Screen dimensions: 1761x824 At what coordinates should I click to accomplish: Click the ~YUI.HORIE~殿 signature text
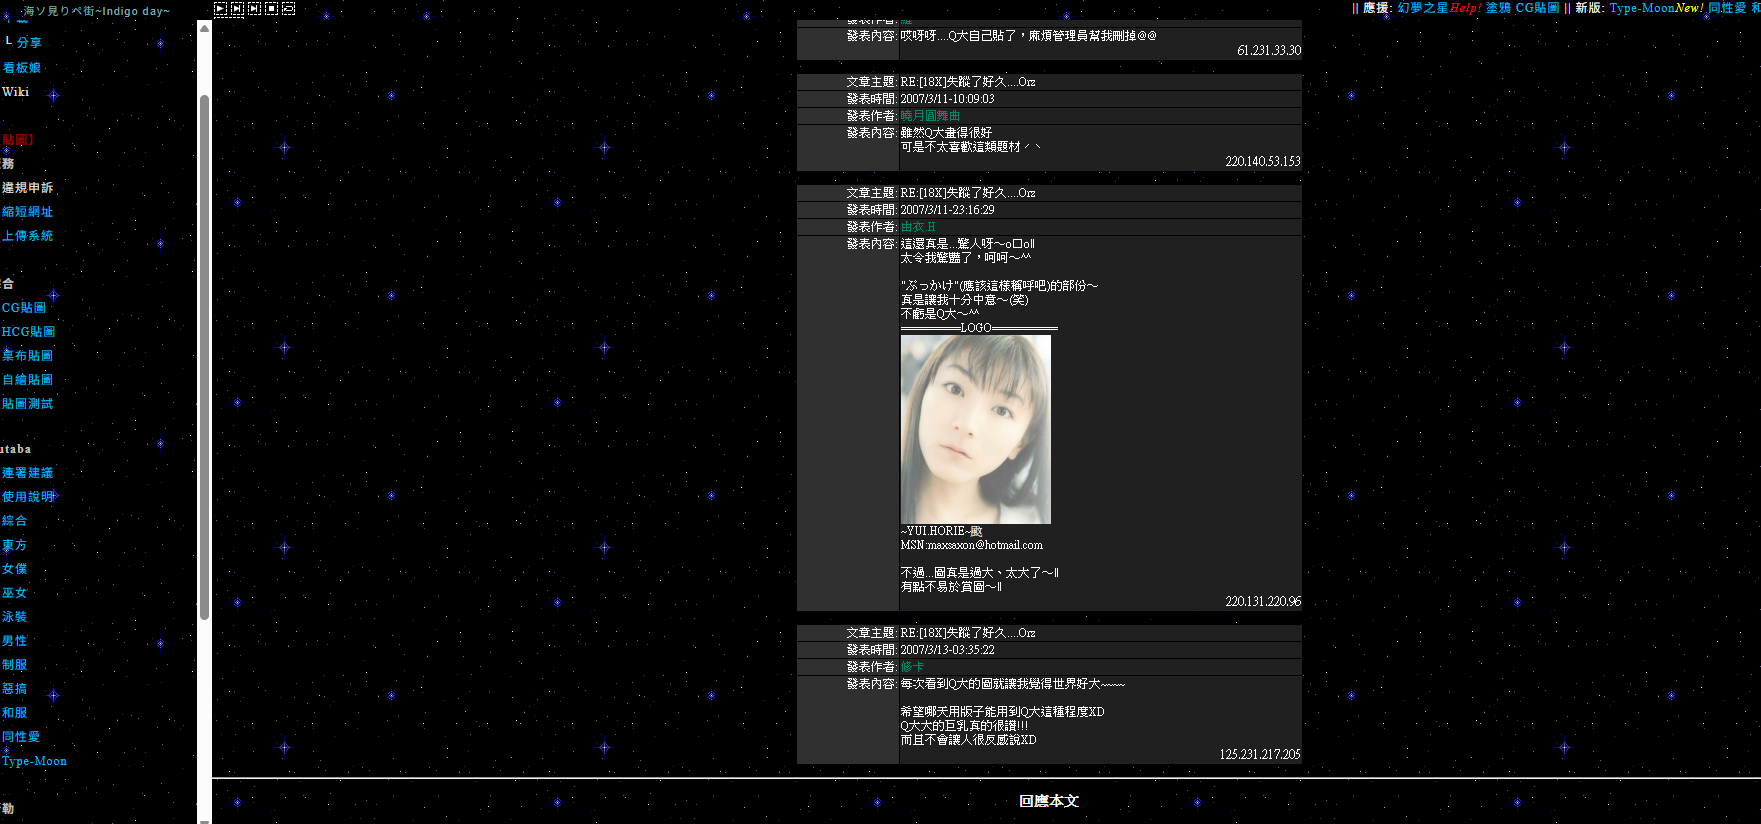tap(941, 531)
